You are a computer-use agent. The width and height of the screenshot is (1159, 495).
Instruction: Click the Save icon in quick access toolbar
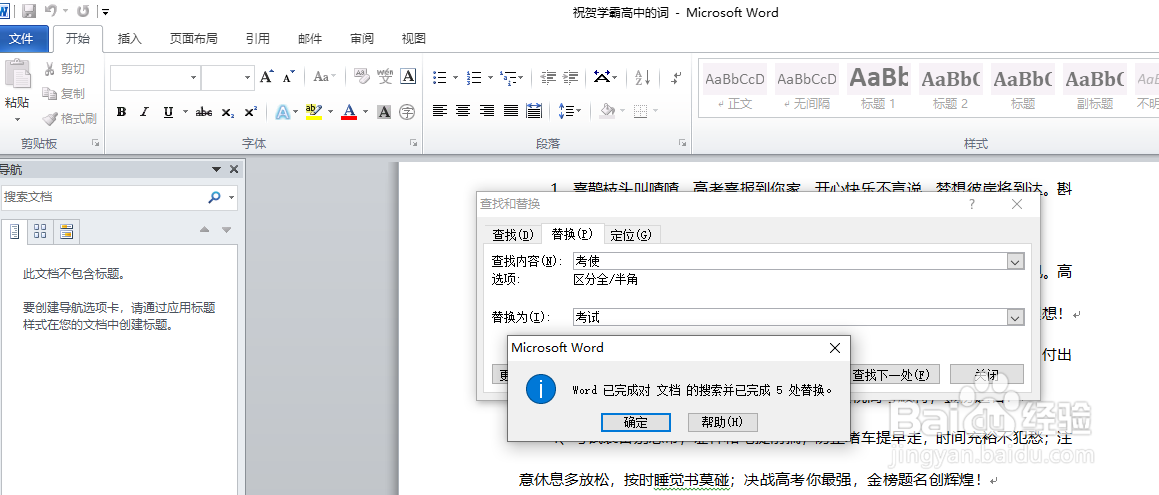[29, 11]
